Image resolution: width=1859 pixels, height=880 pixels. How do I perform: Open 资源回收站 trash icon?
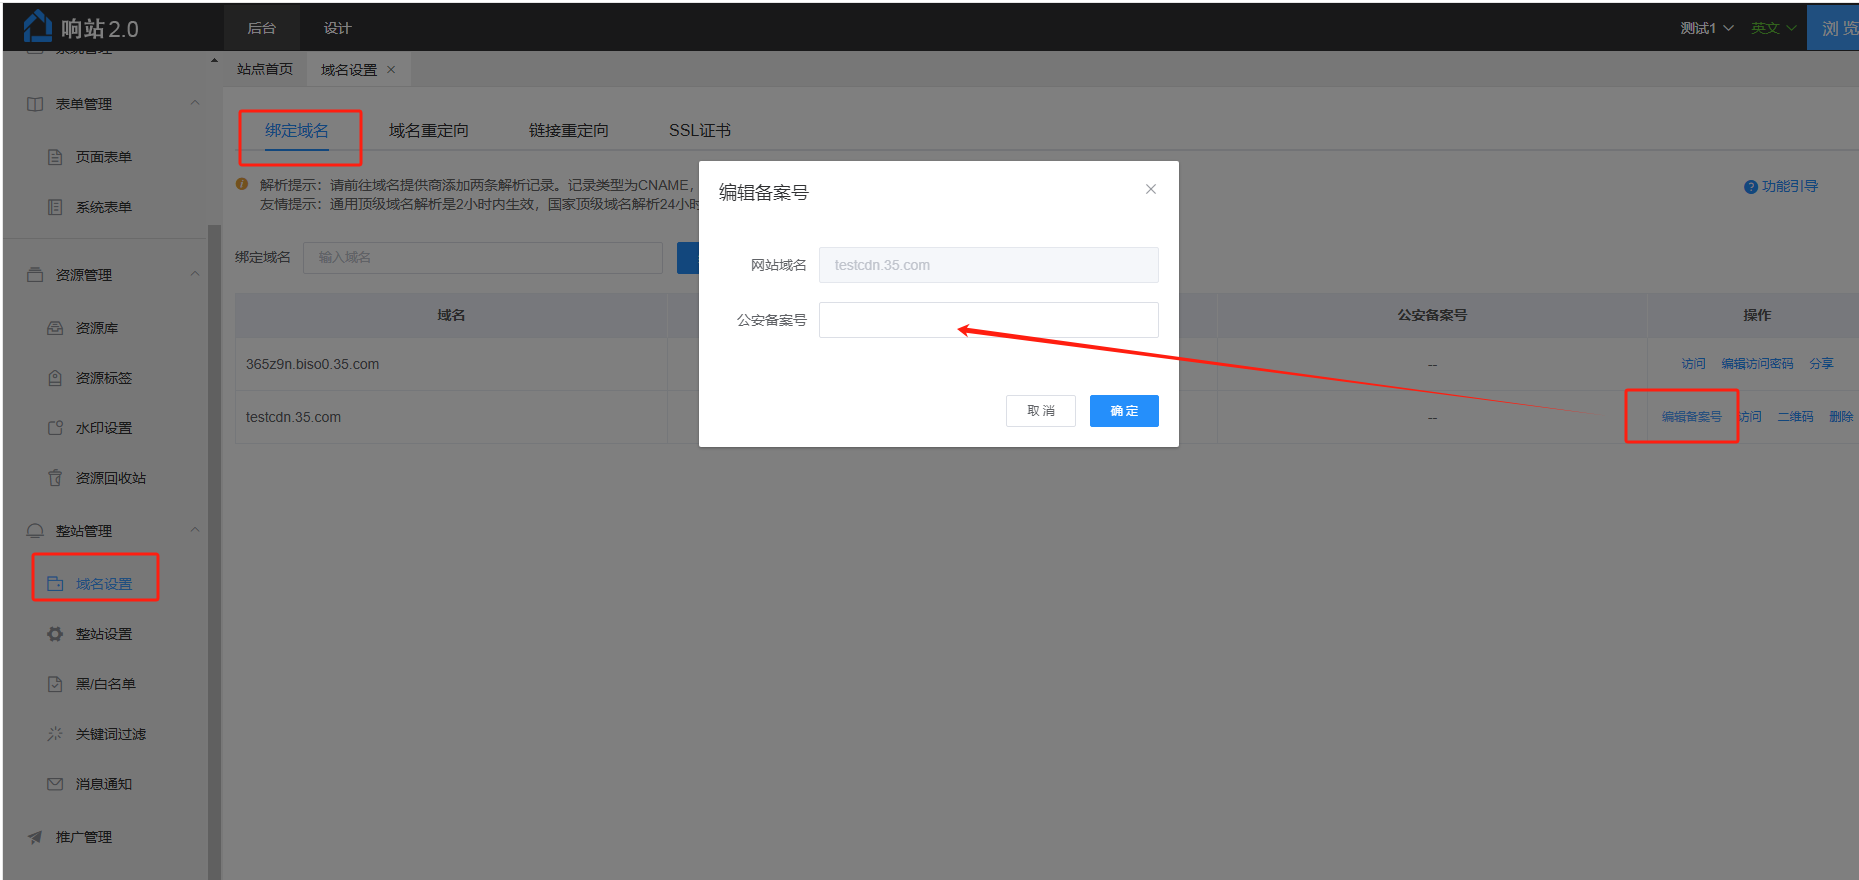pyautogui.click(x=55, y=478)
